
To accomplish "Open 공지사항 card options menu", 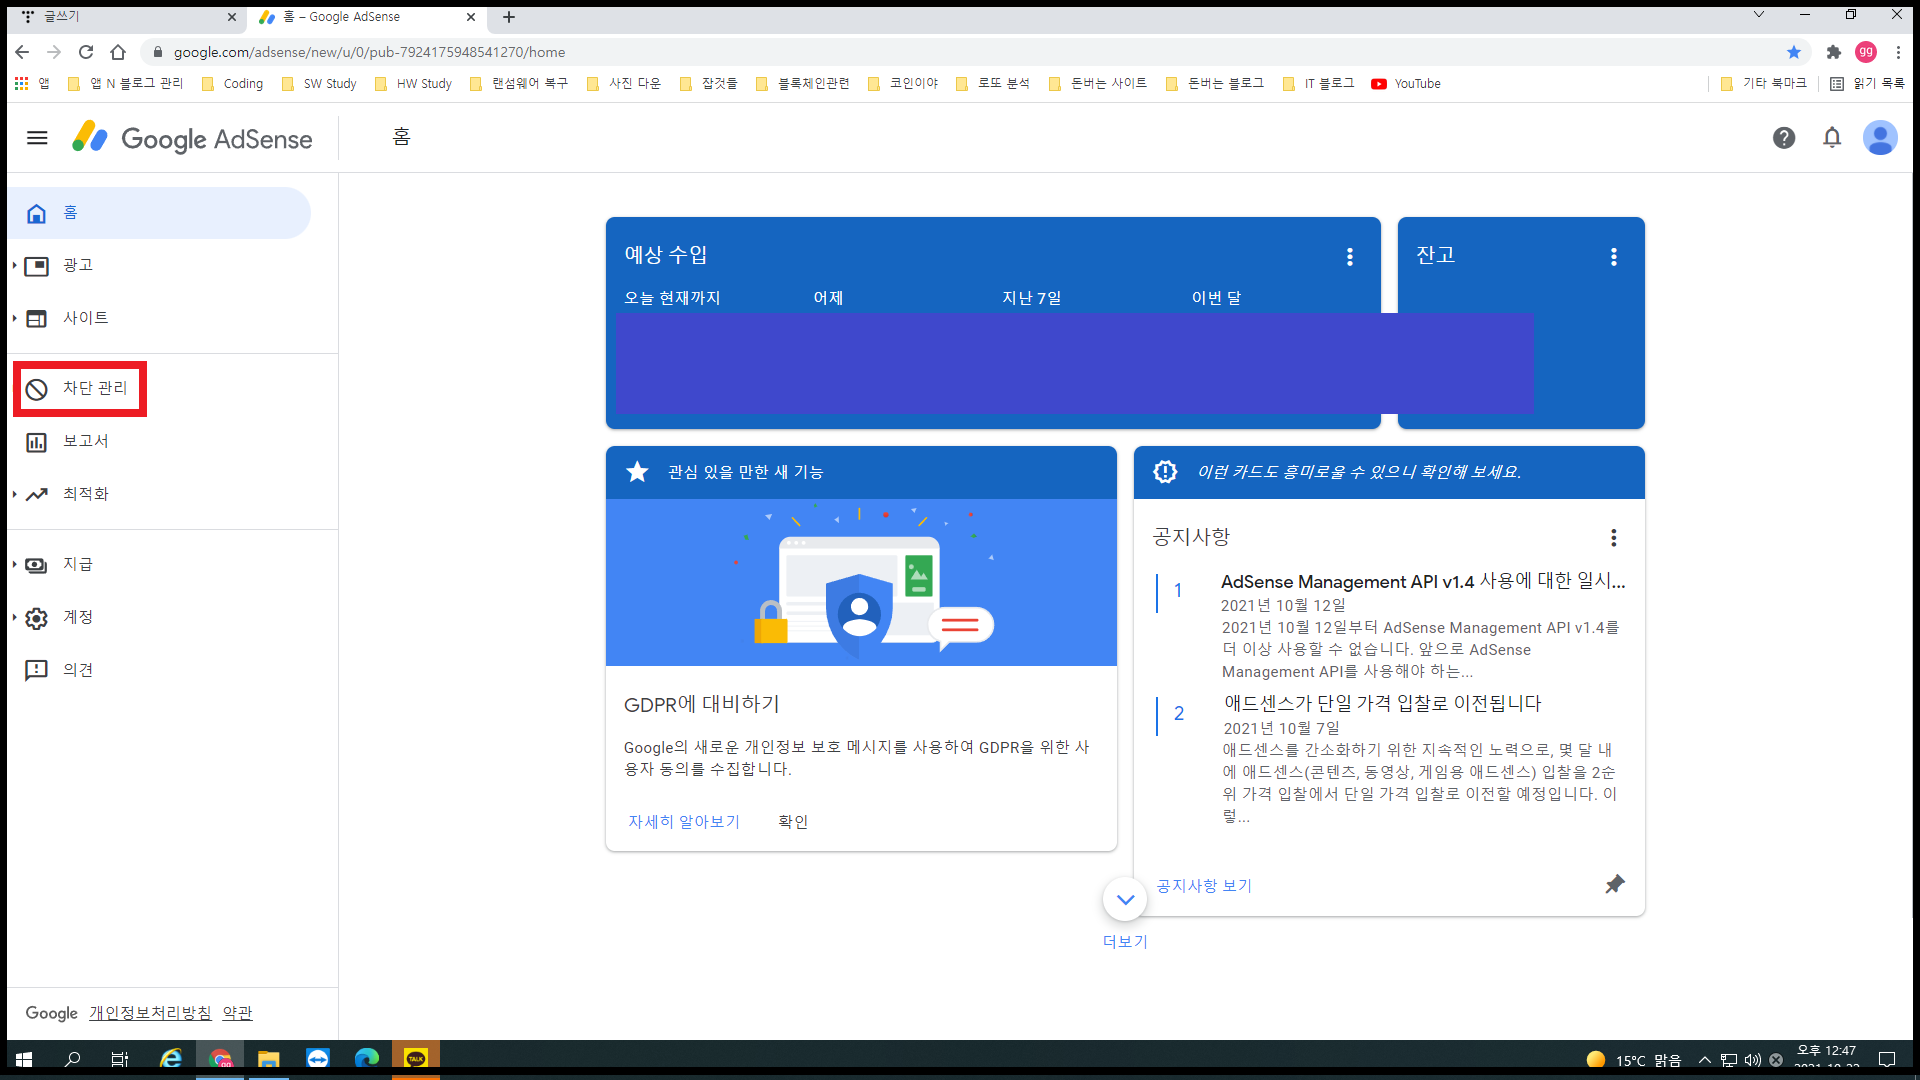I will [1613, 538].
